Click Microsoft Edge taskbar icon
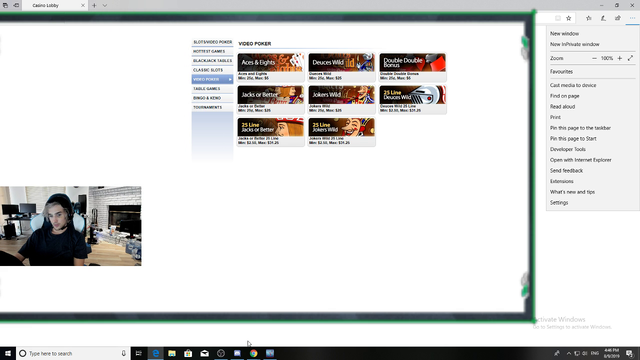The height and width of the screenshot is (360, 640). [156, 353]
